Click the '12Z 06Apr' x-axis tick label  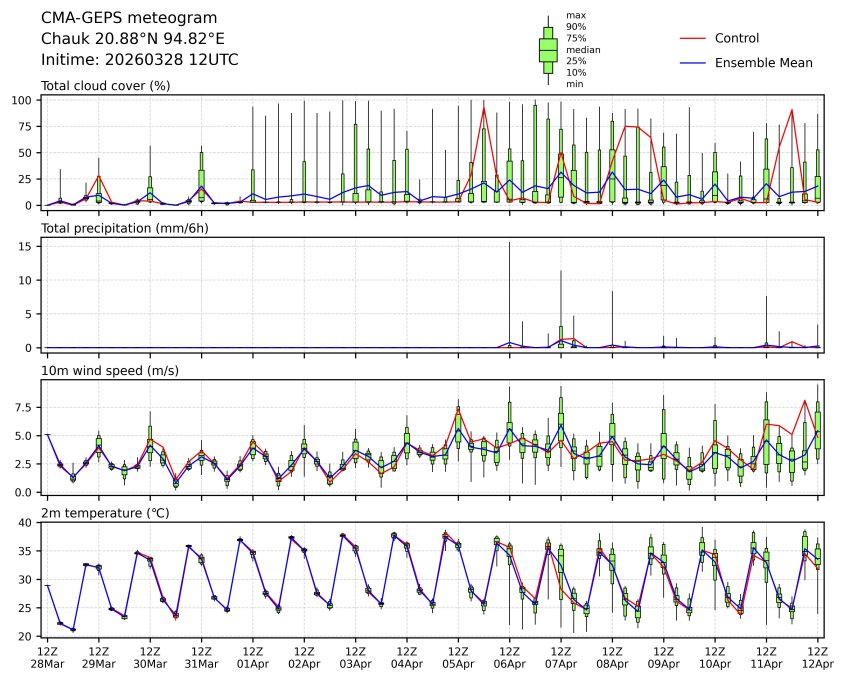coord(508,657)
